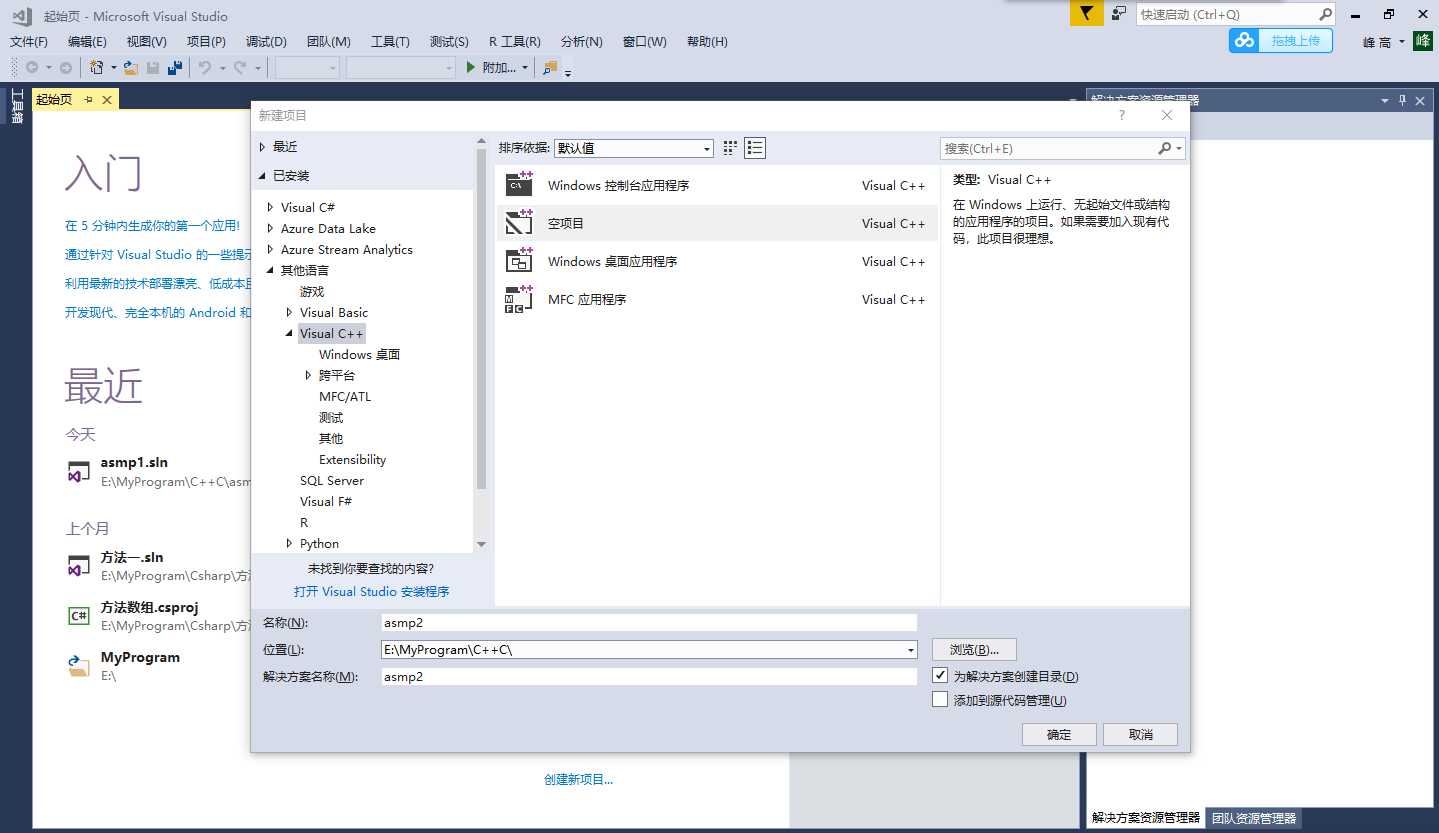Toggle the create directory for solution checkbox
This screenshot has width=1439, height=833.
(940, 676)
